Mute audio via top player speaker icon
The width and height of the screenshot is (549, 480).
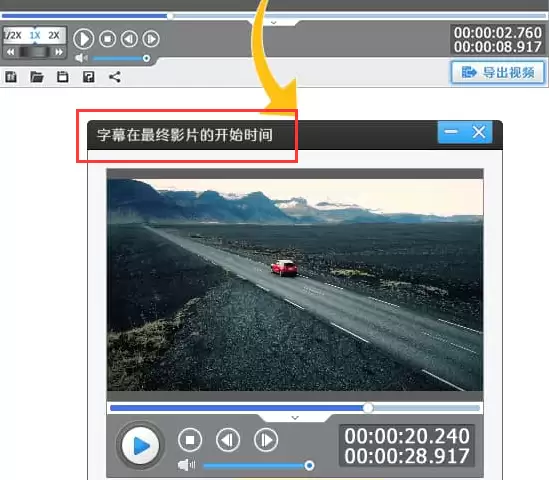[81, 58]
